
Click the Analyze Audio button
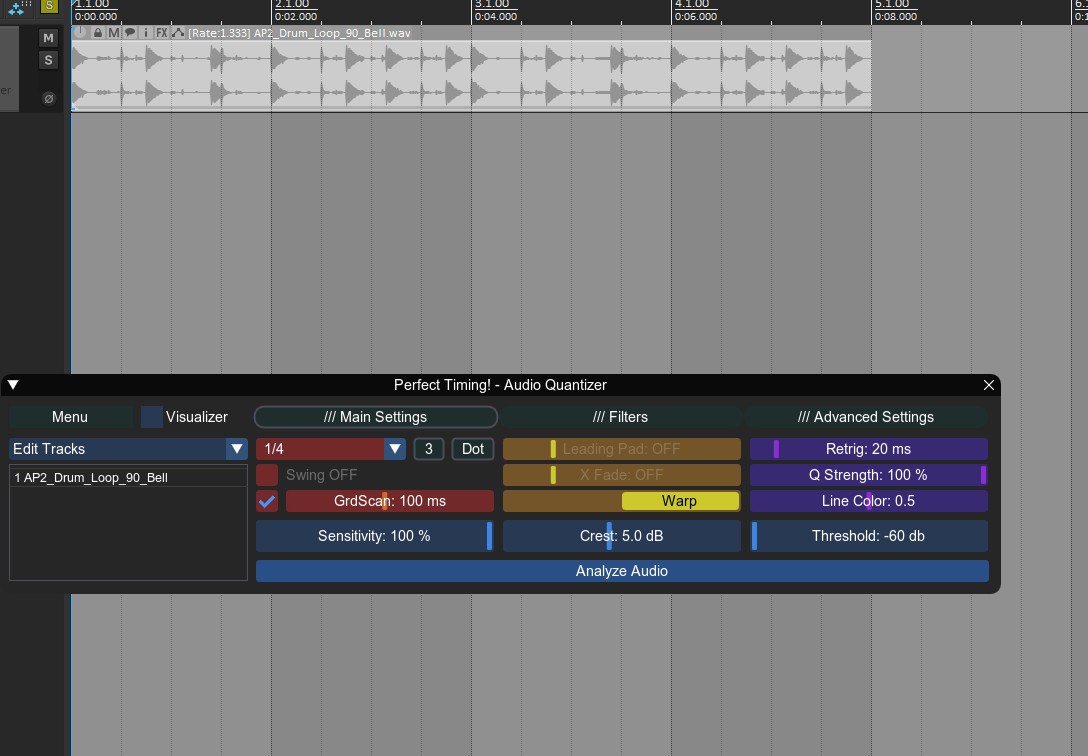click(622, 571)
